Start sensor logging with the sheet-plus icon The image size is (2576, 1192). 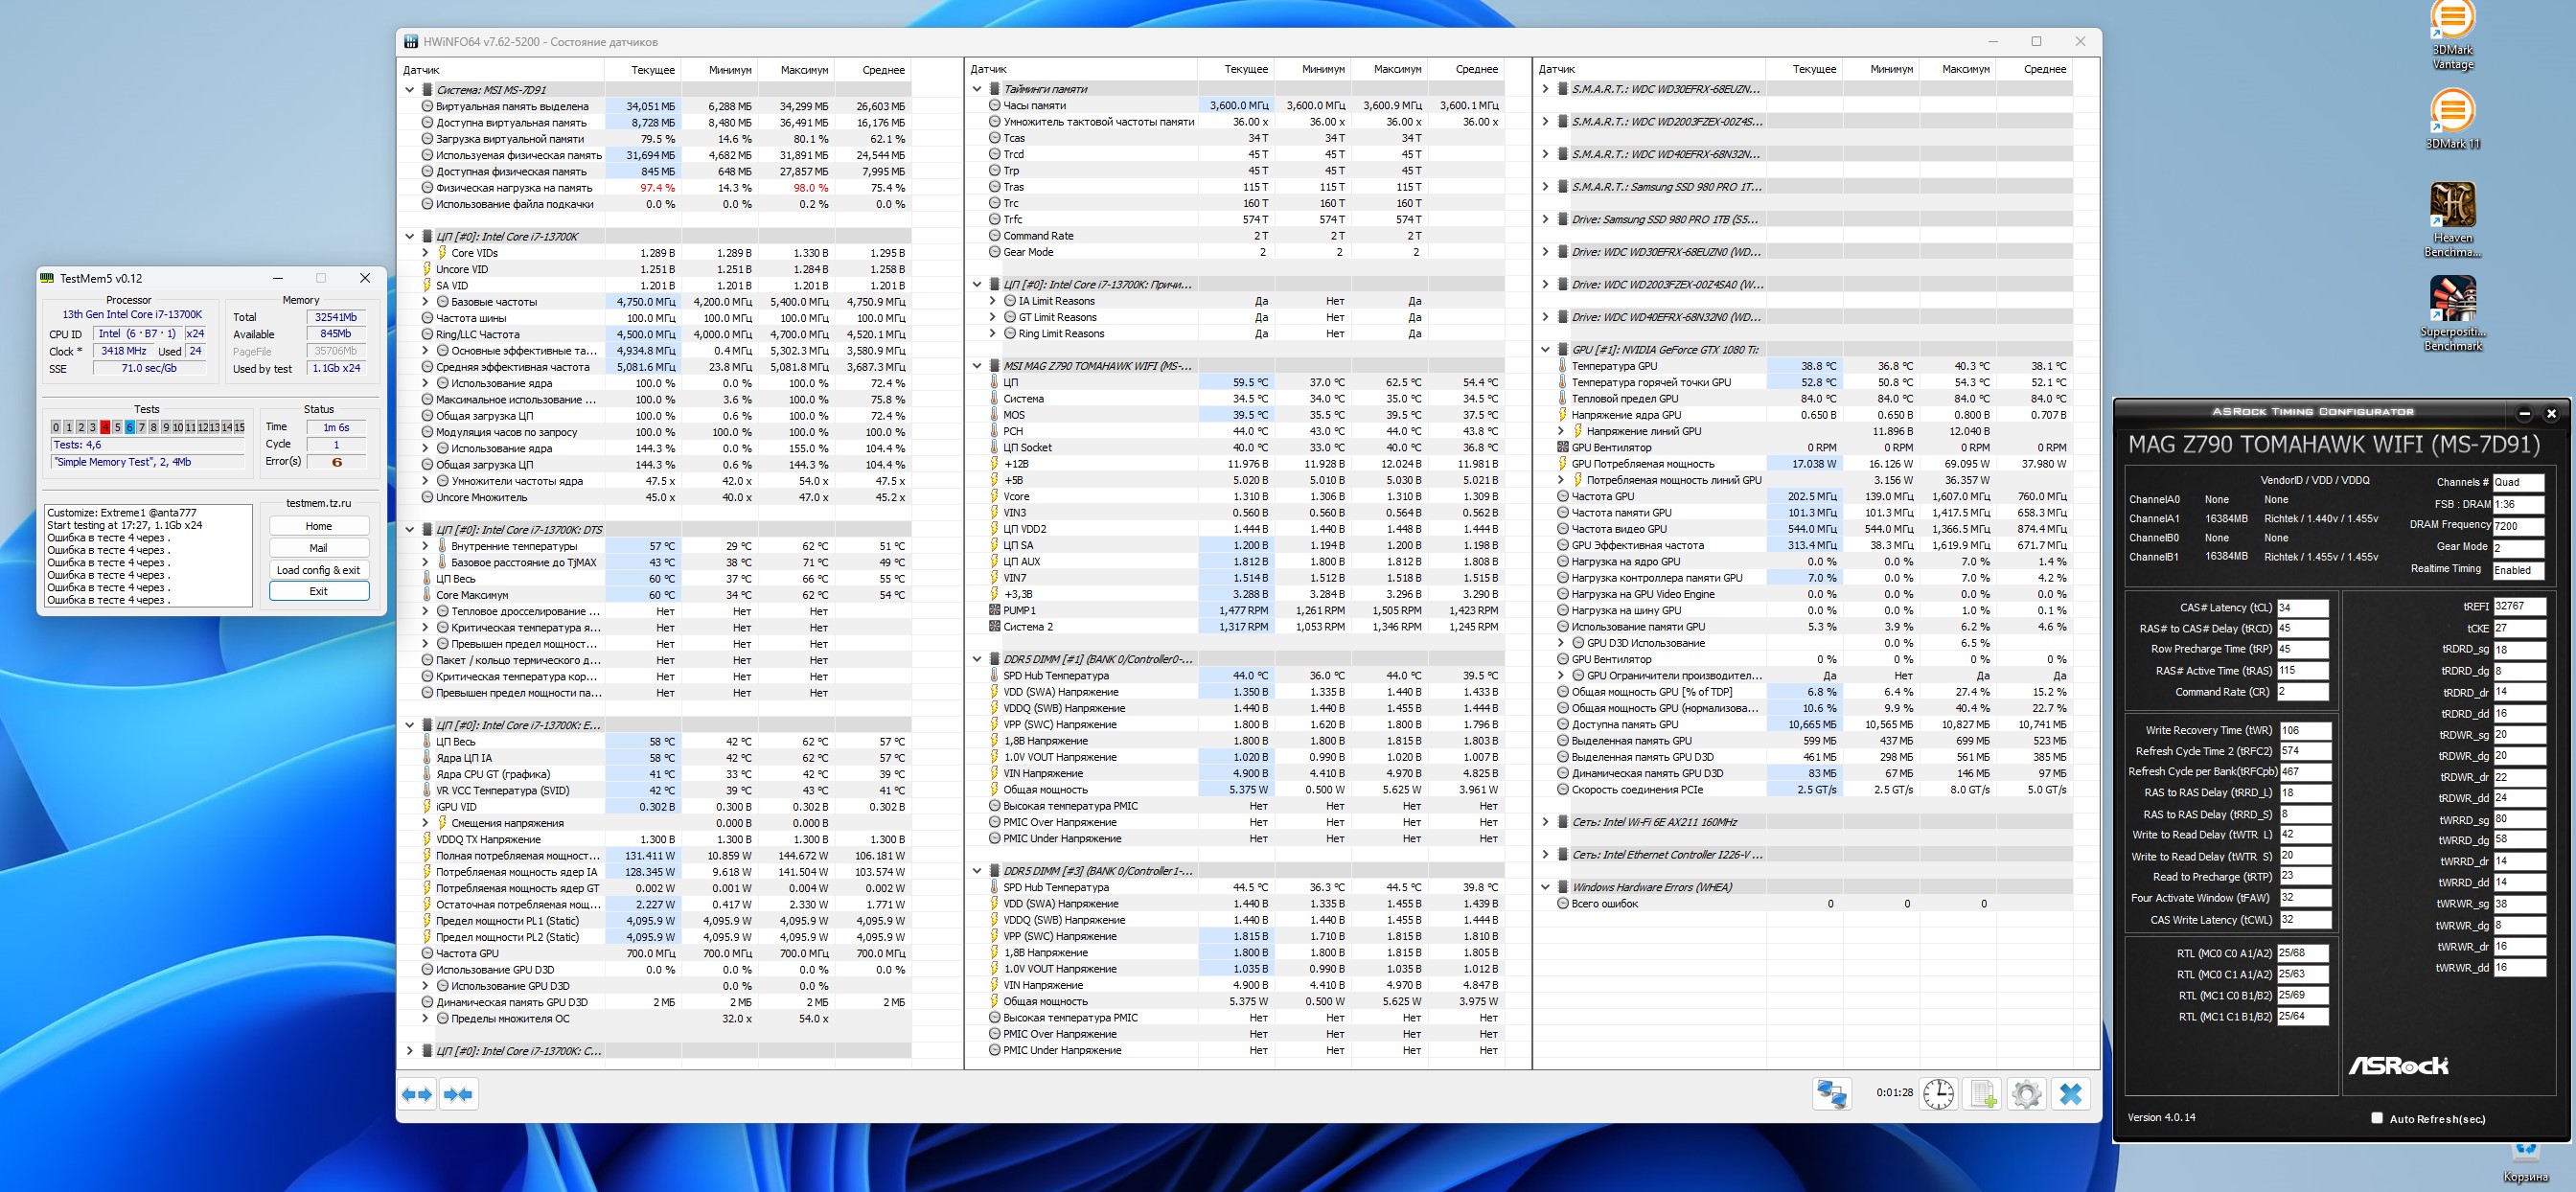click(1983, 1094)
